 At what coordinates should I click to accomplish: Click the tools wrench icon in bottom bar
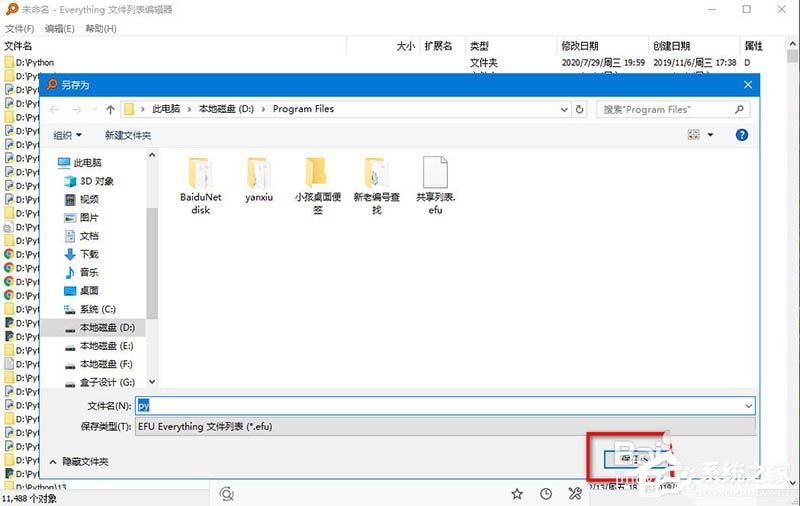click(x=575, y=494)
